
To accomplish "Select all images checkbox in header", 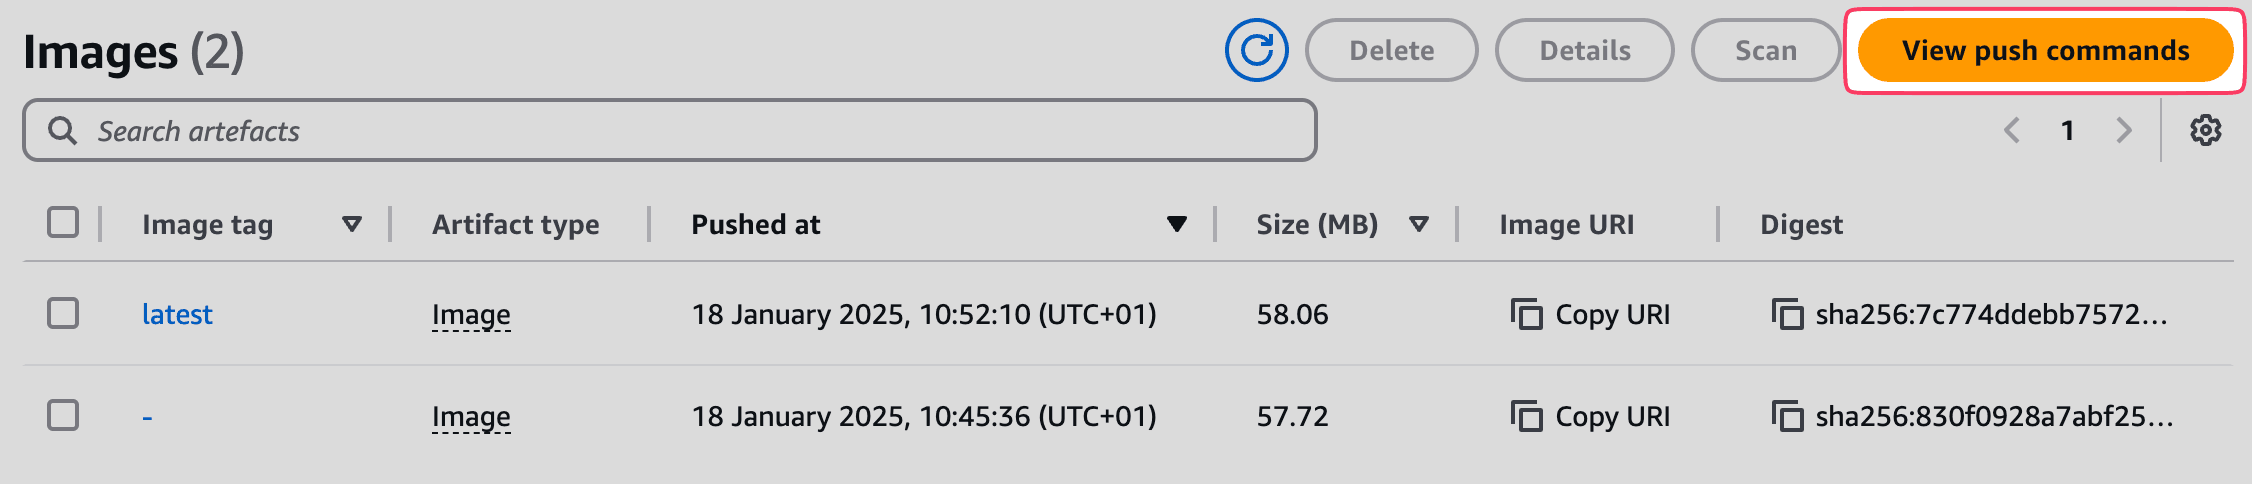I will 63,222.
